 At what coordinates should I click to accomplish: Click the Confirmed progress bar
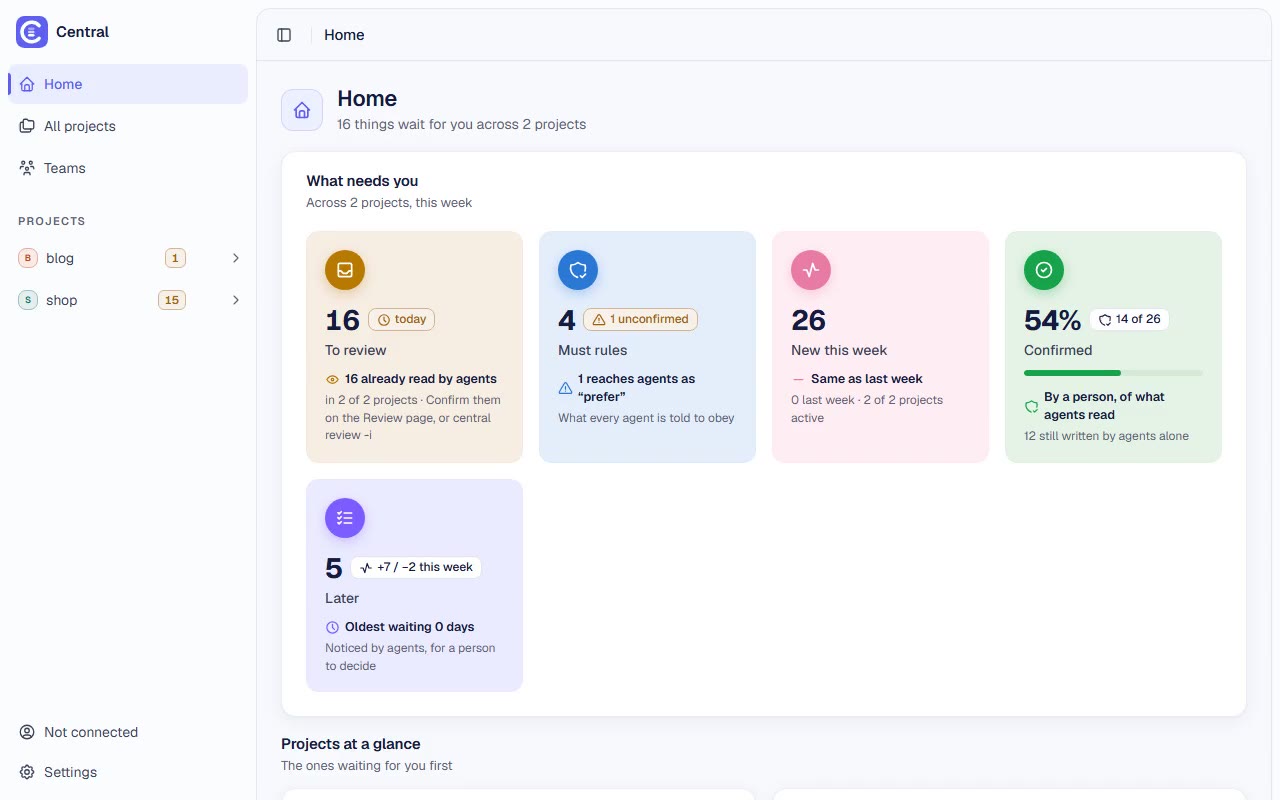coord(1113,373)
